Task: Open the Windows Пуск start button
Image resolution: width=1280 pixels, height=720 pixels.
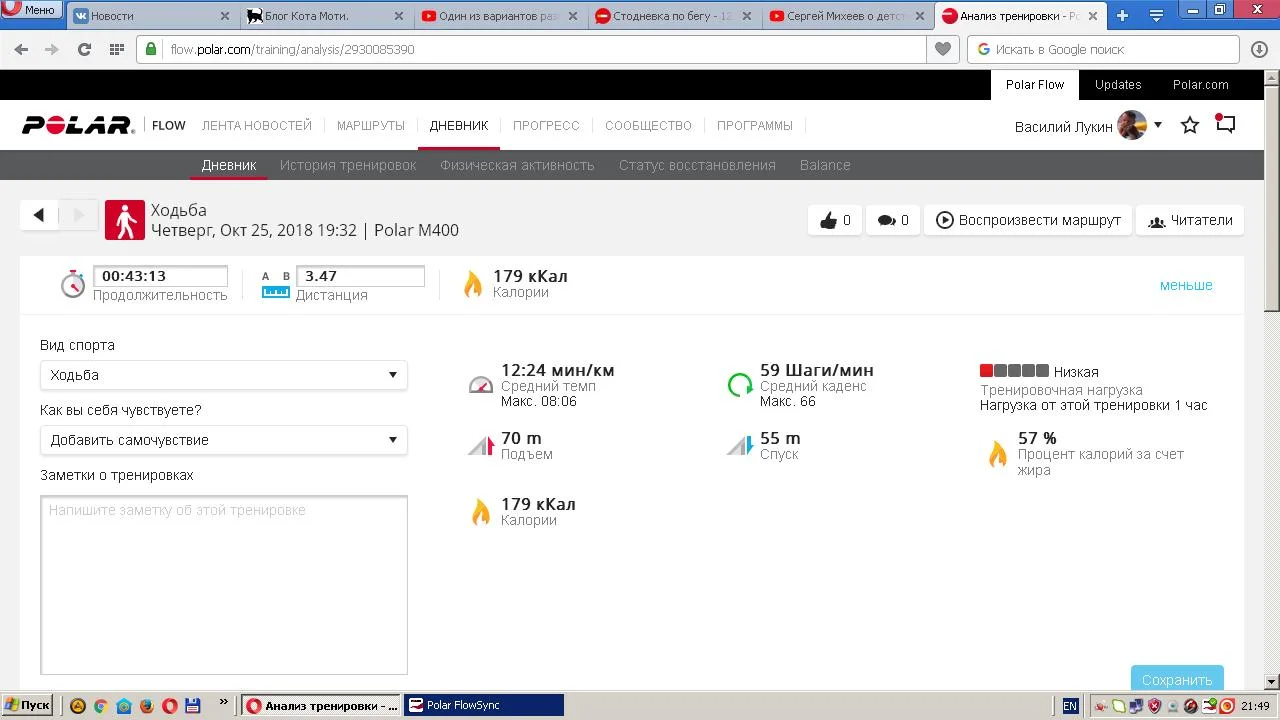Action: pyautogui.click(x=27, y=705)
